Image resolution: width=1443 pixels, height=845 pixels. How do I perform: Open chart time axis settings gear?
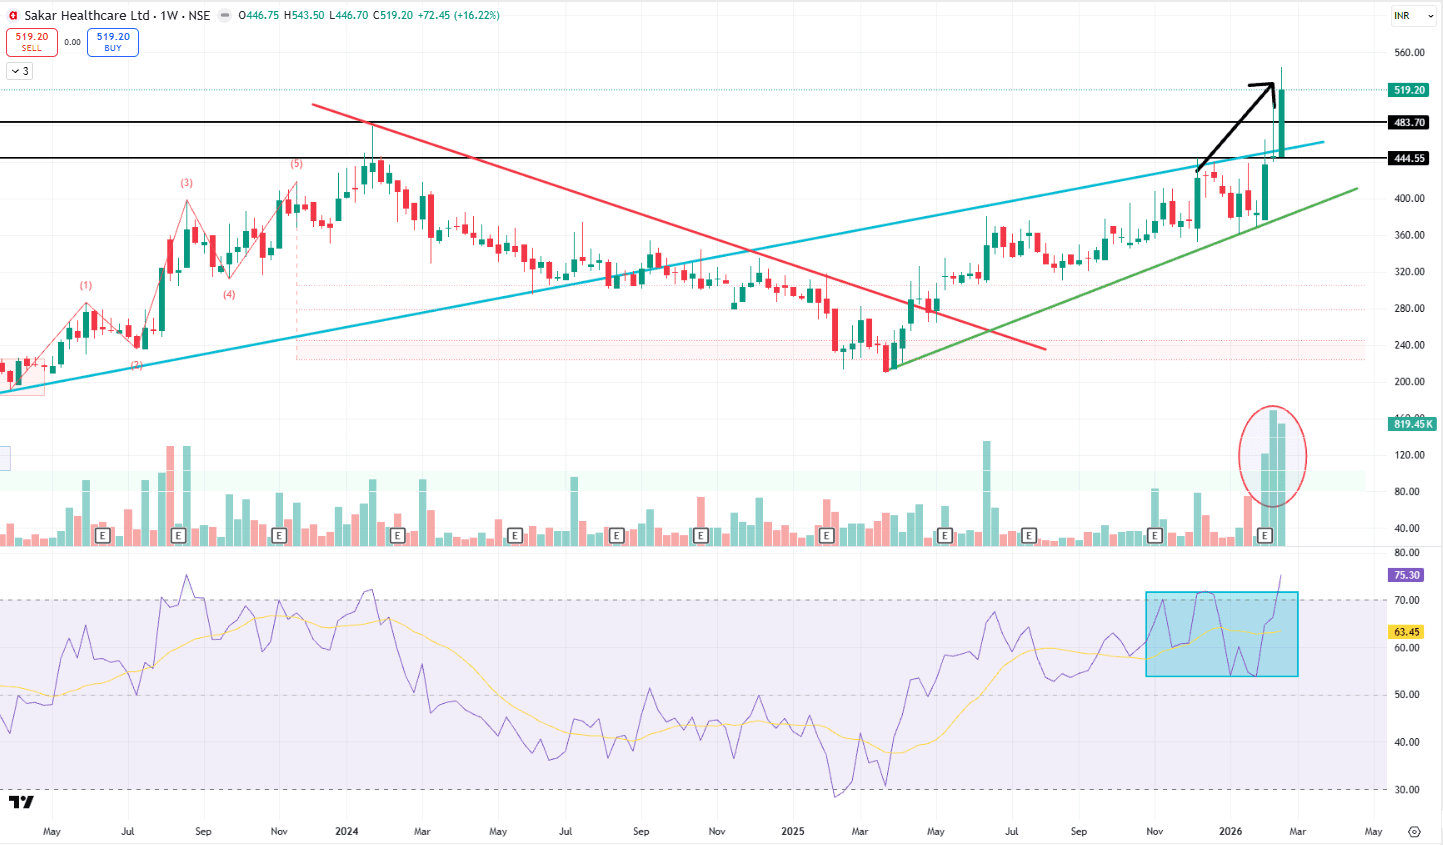tap(1414, 831)
